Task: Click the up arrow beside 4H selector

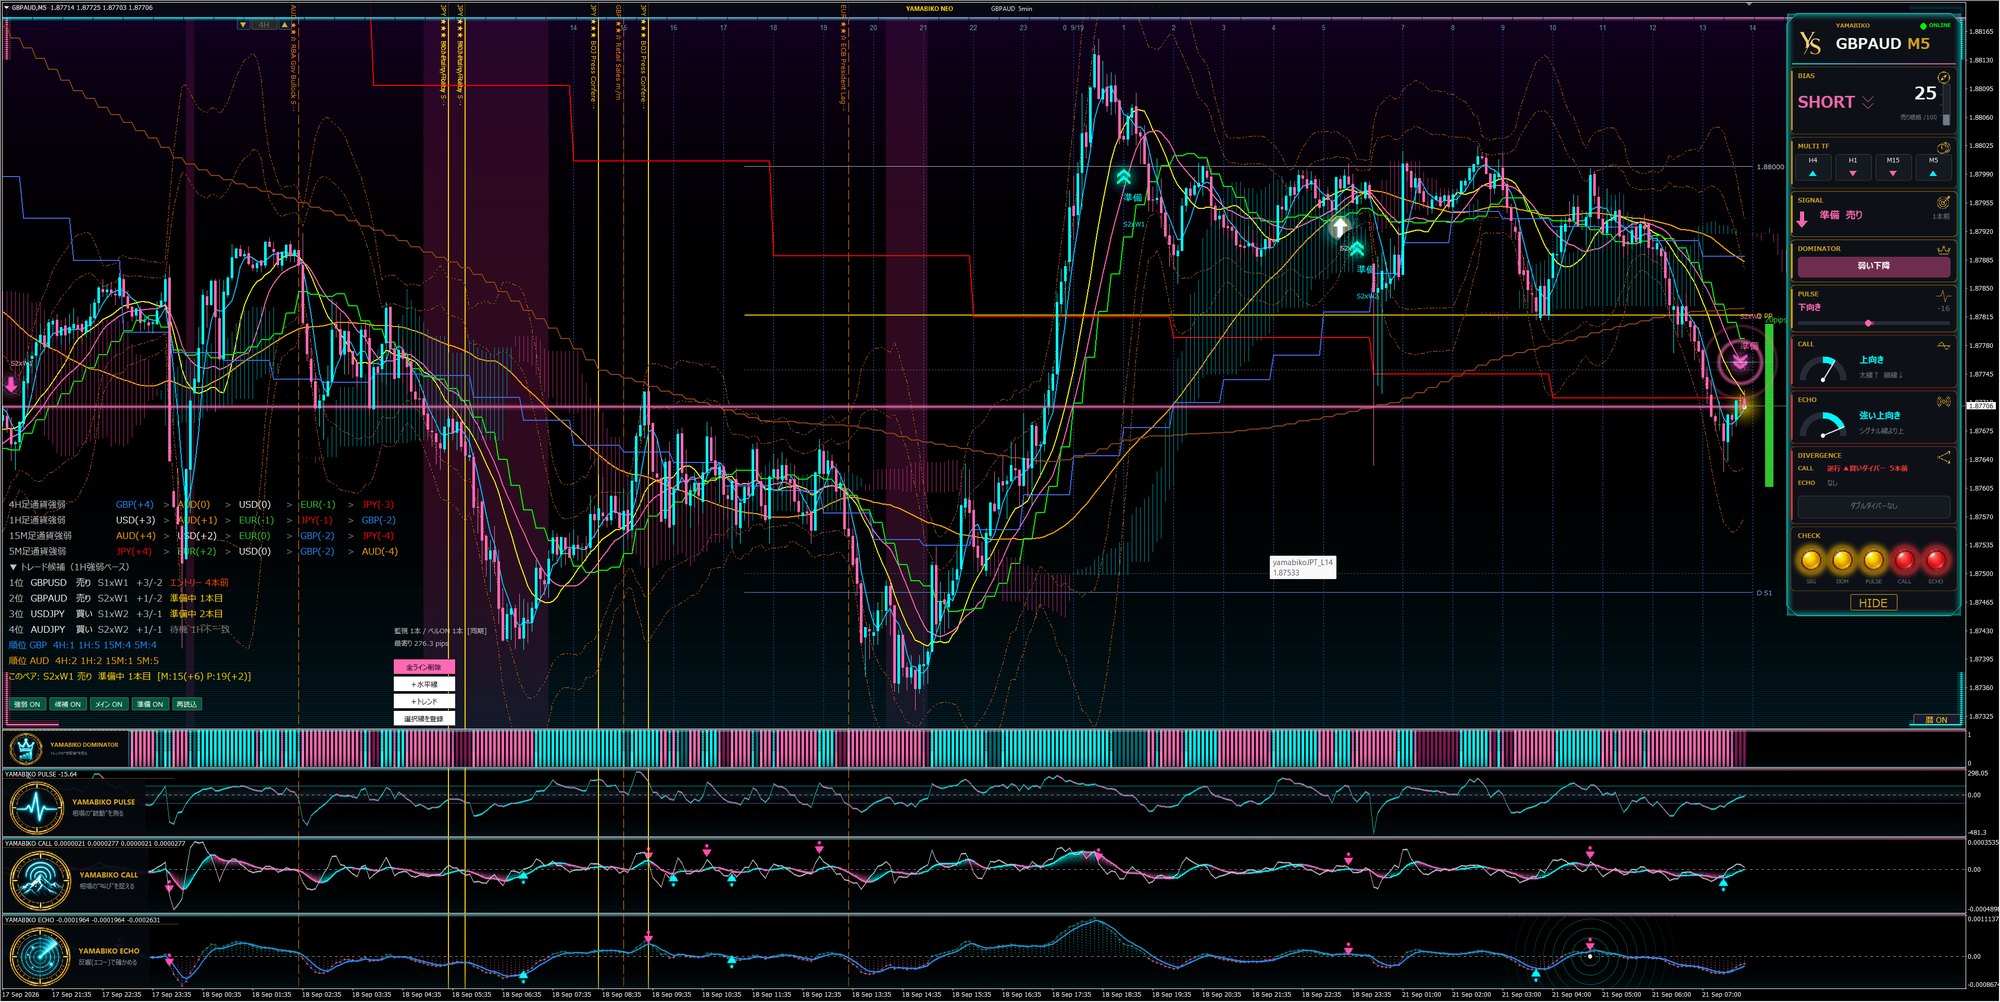Action: (285, 25)
